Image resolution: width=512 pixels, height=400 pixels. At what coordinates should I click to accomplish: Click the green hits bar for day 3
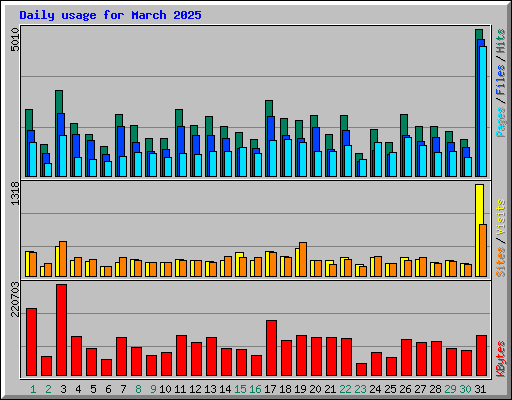click(x=59, y=102)
